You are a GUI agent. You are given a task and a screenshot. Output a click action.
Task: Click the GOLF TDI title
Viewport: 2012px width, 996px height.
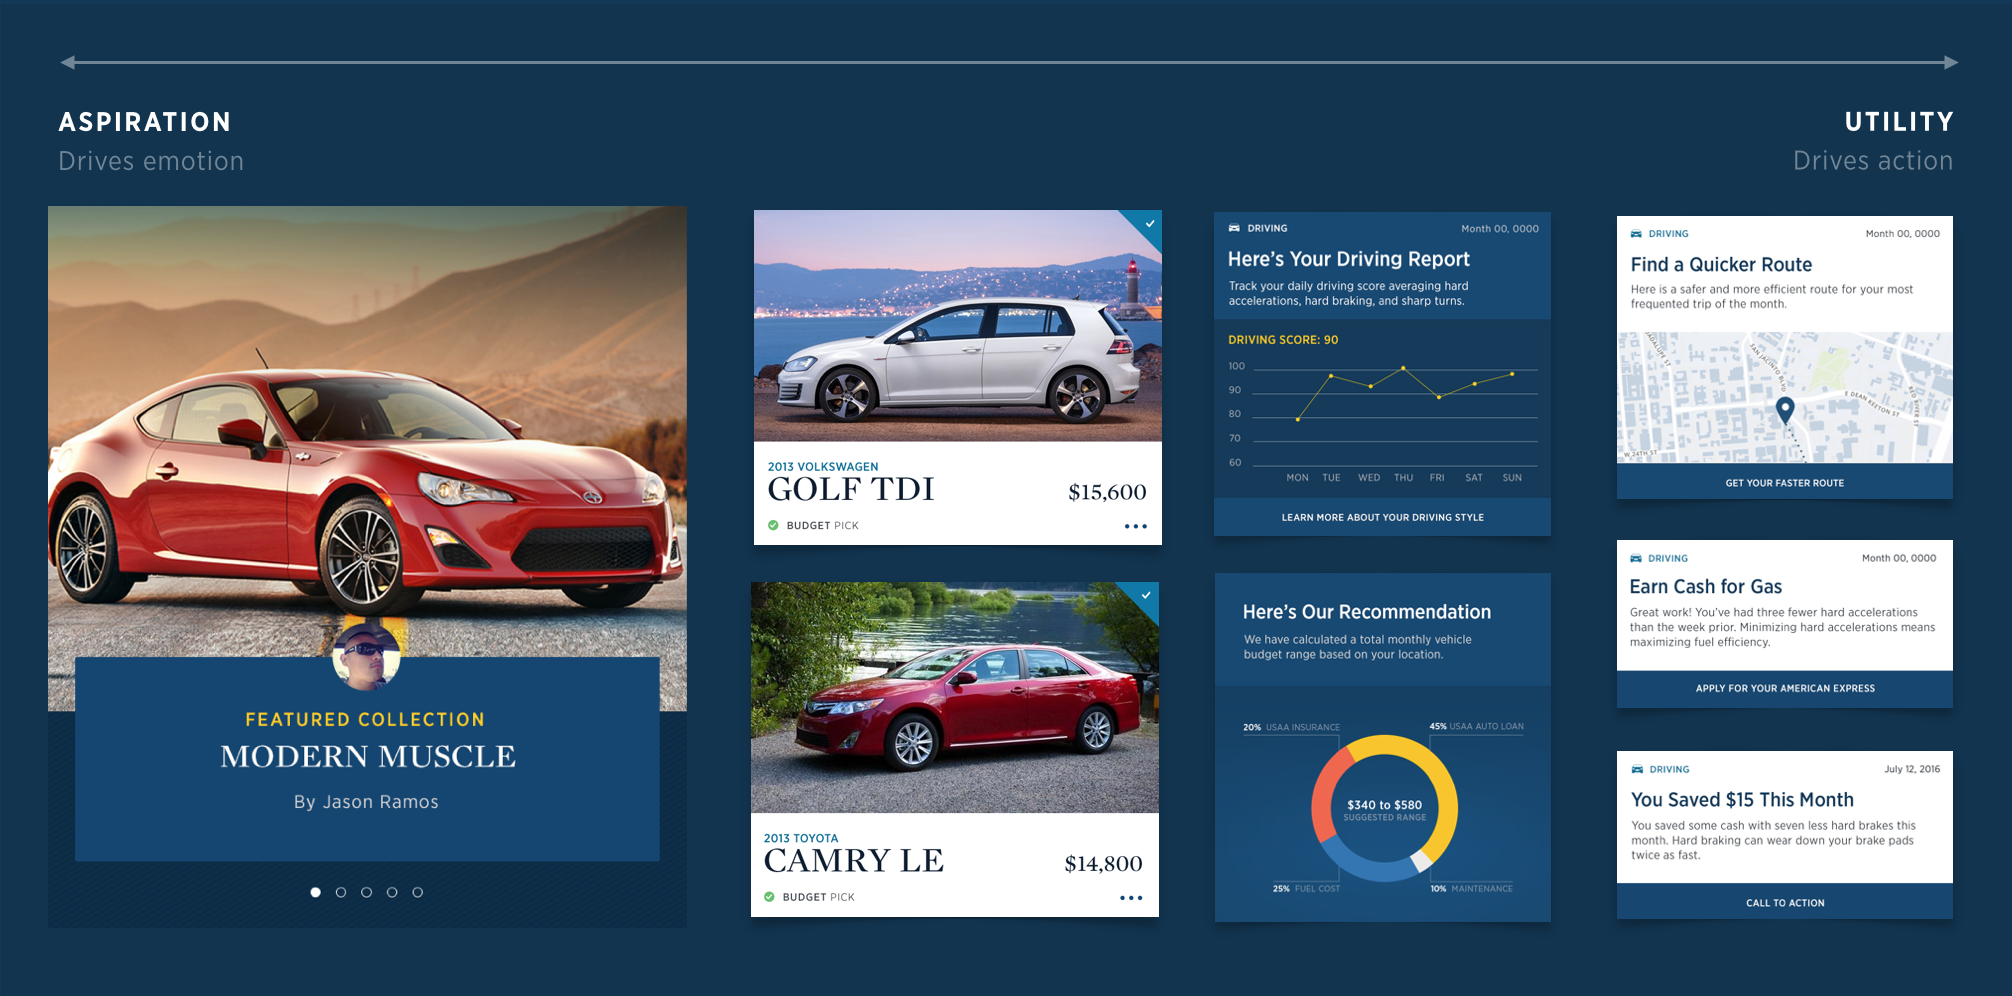point(851,490)
